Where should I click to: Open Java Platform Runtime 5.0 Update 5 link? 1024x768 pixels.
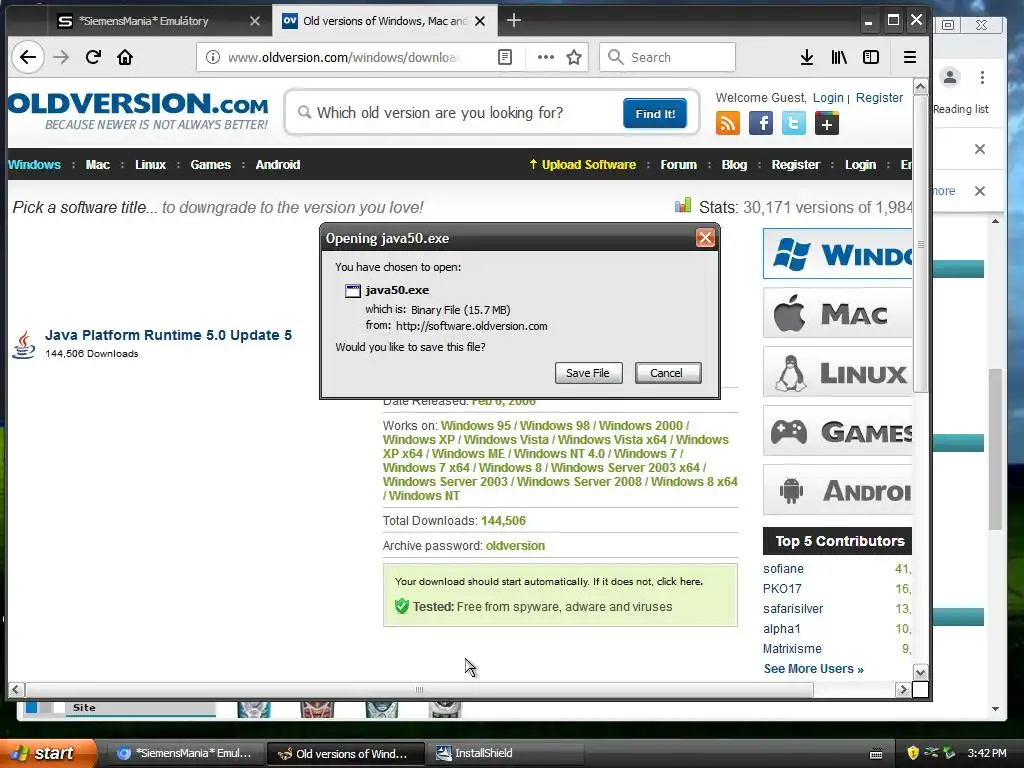tap(168, 335)
